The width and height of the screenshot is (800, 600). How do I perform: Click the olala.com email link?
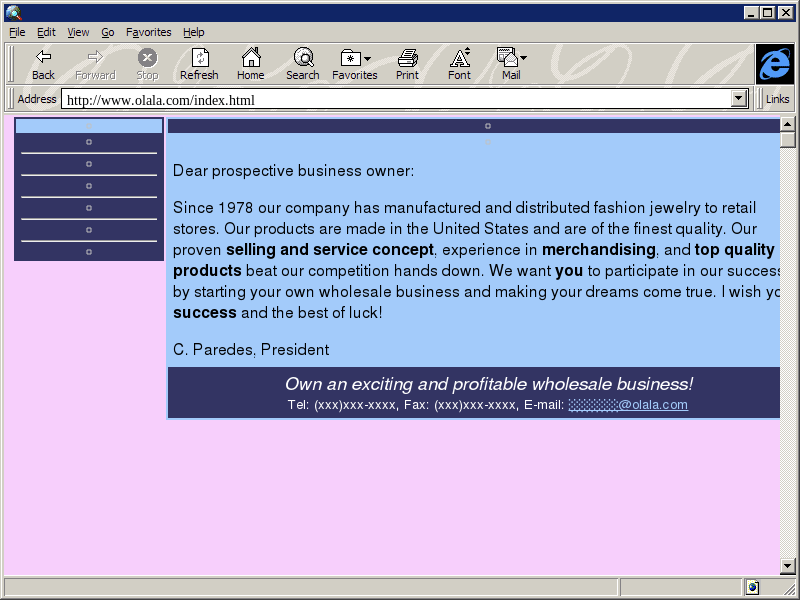628,405
